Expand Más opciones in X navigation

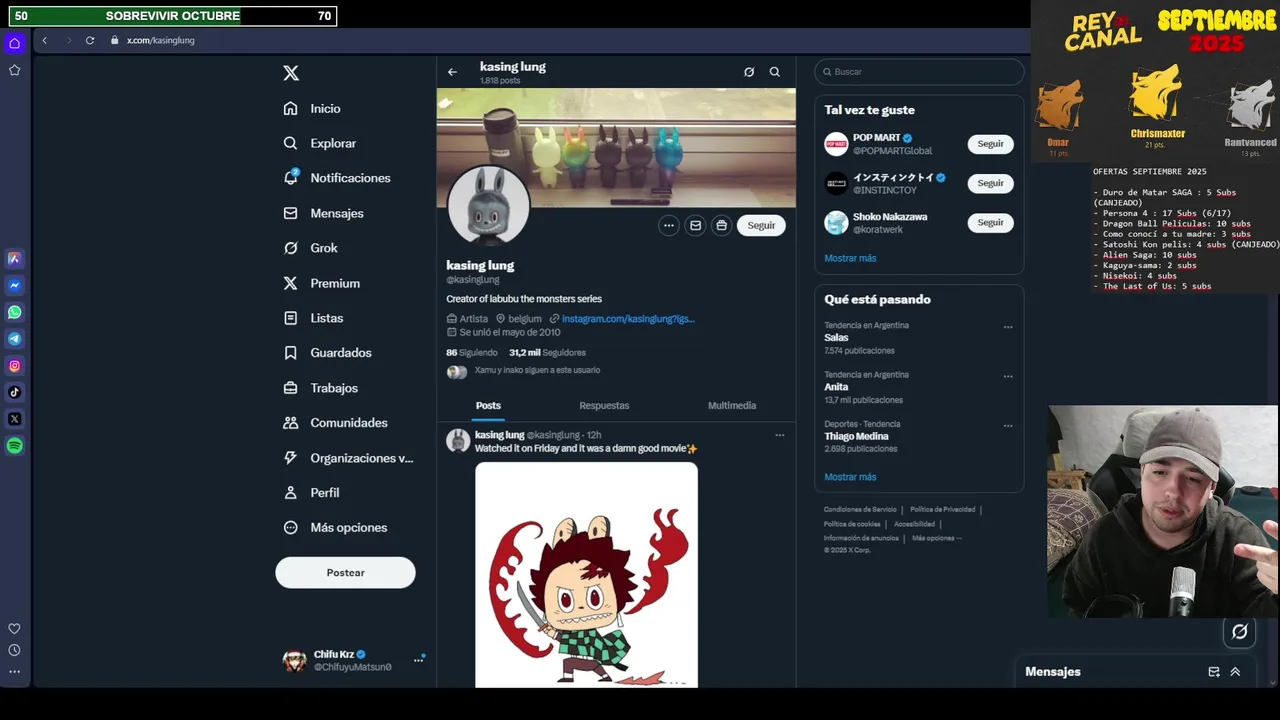[336, 528]
